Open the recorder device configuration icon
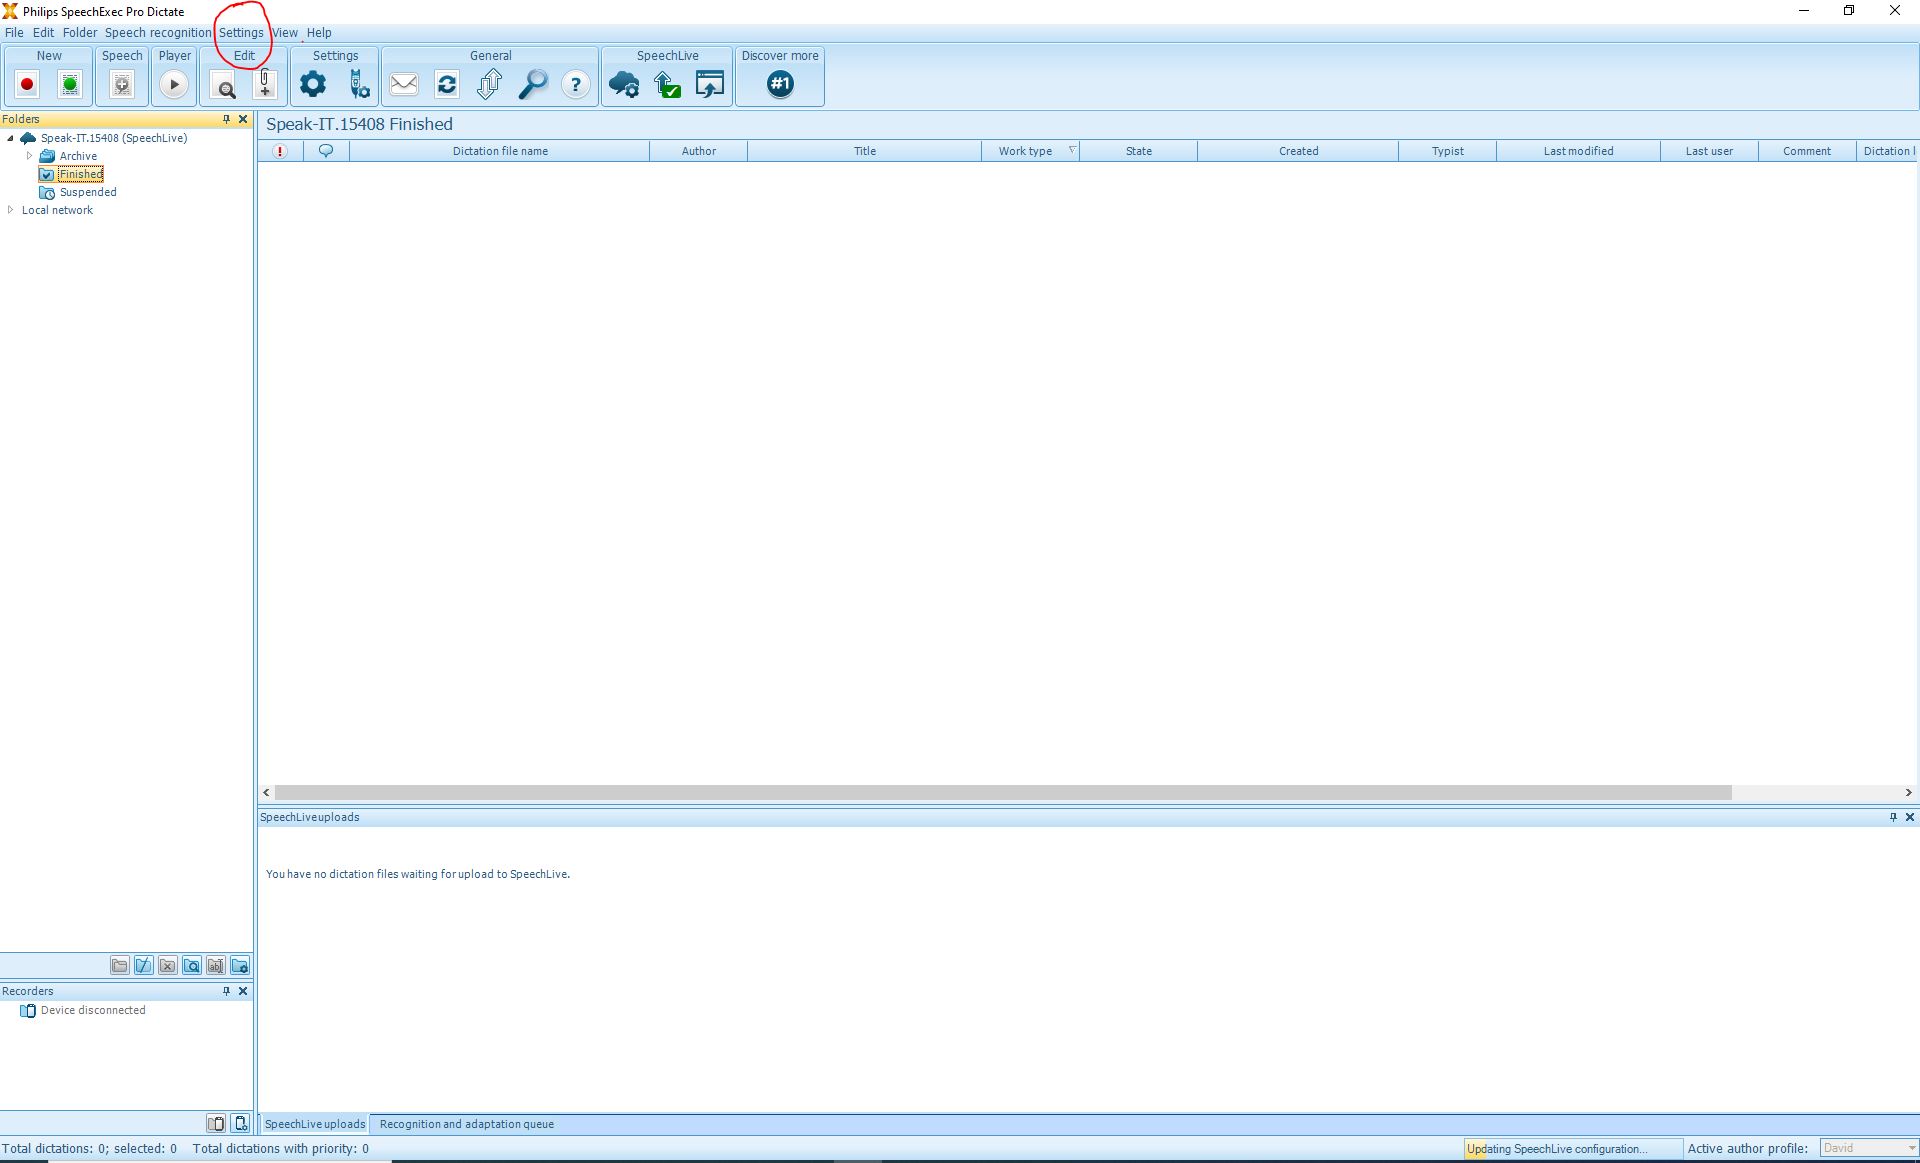Viewport: 1920px width, 1163px height. [x=359, y=85]
